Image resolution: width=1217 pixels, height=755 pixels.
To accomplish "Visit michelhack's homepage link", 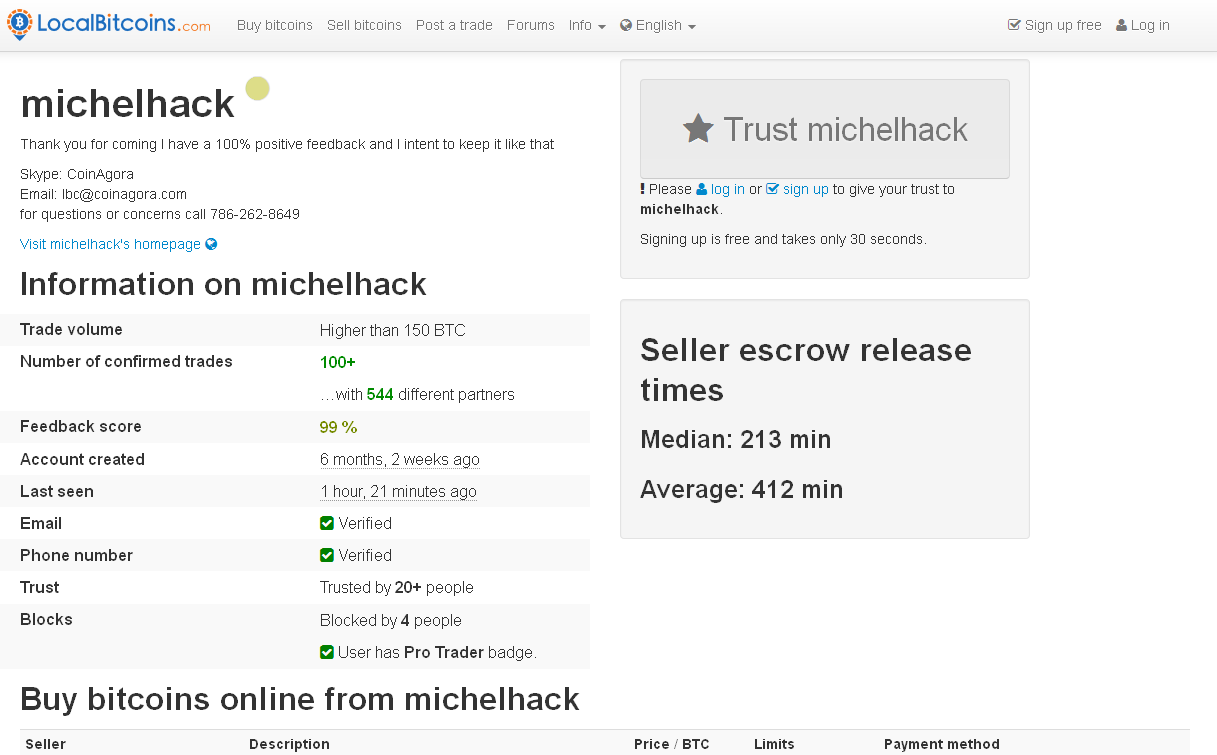I will [119, 244].
